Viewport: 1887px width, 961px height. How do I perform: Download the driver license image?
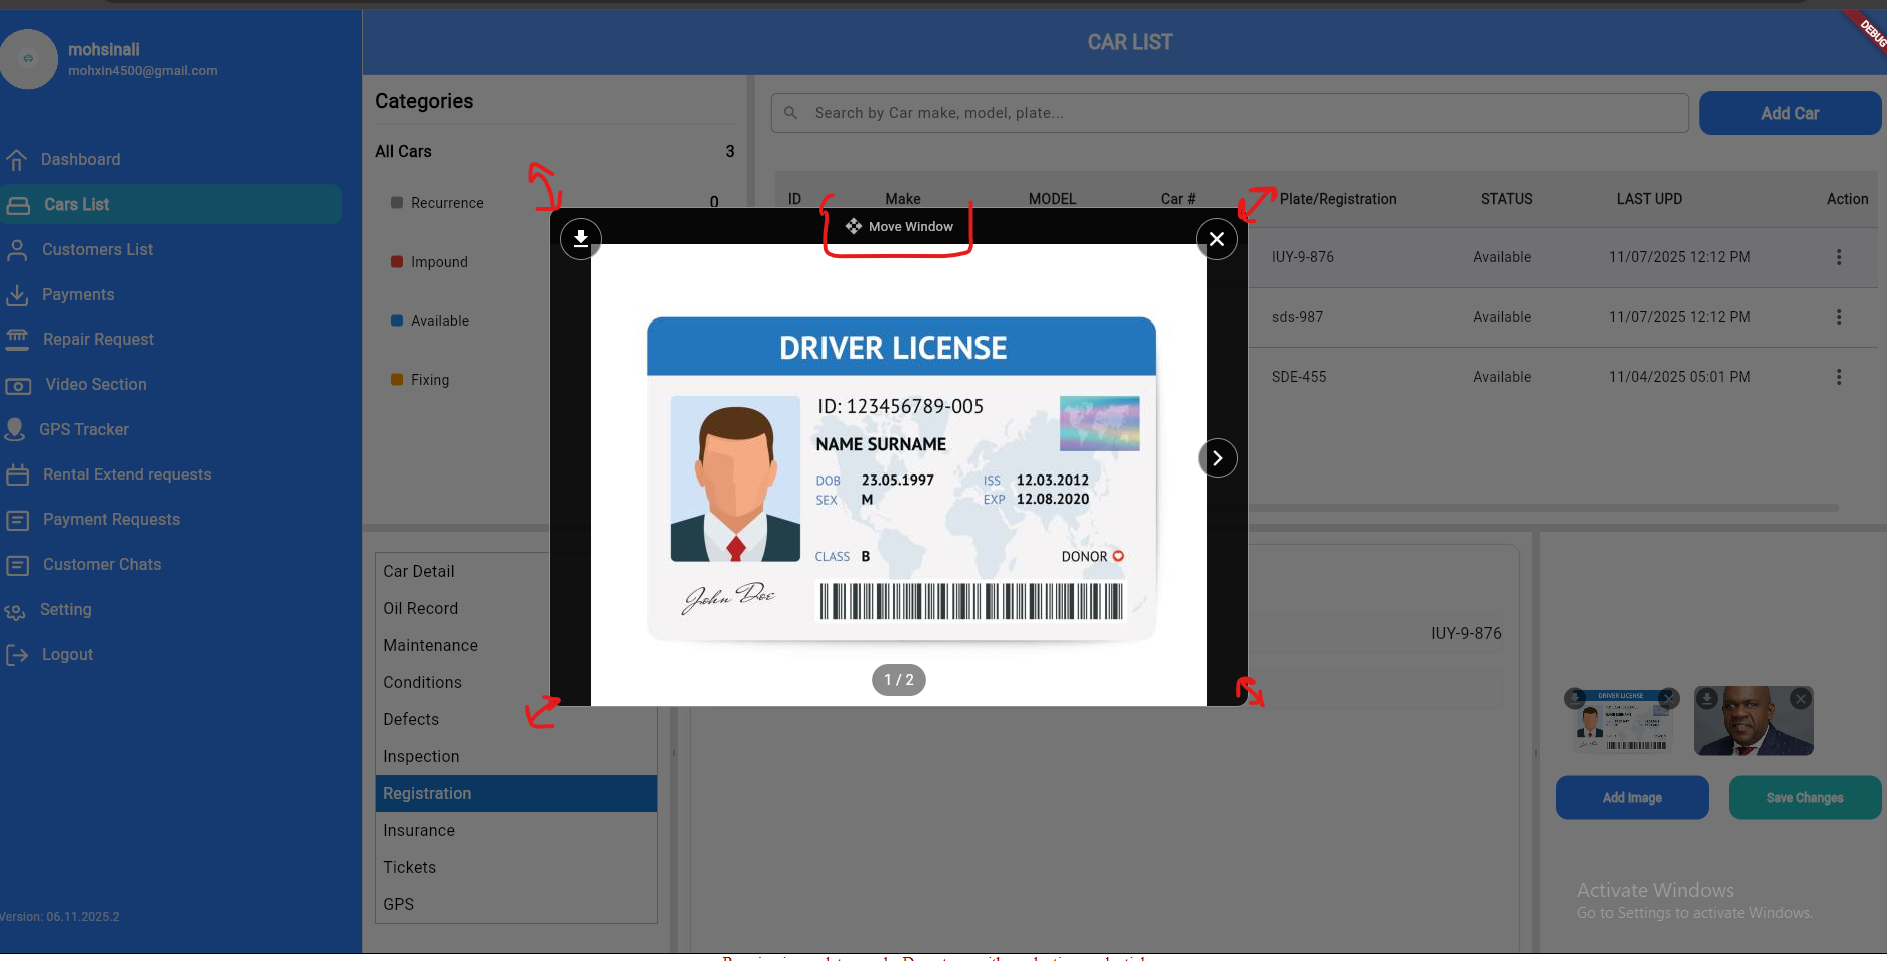pos(580,239)
